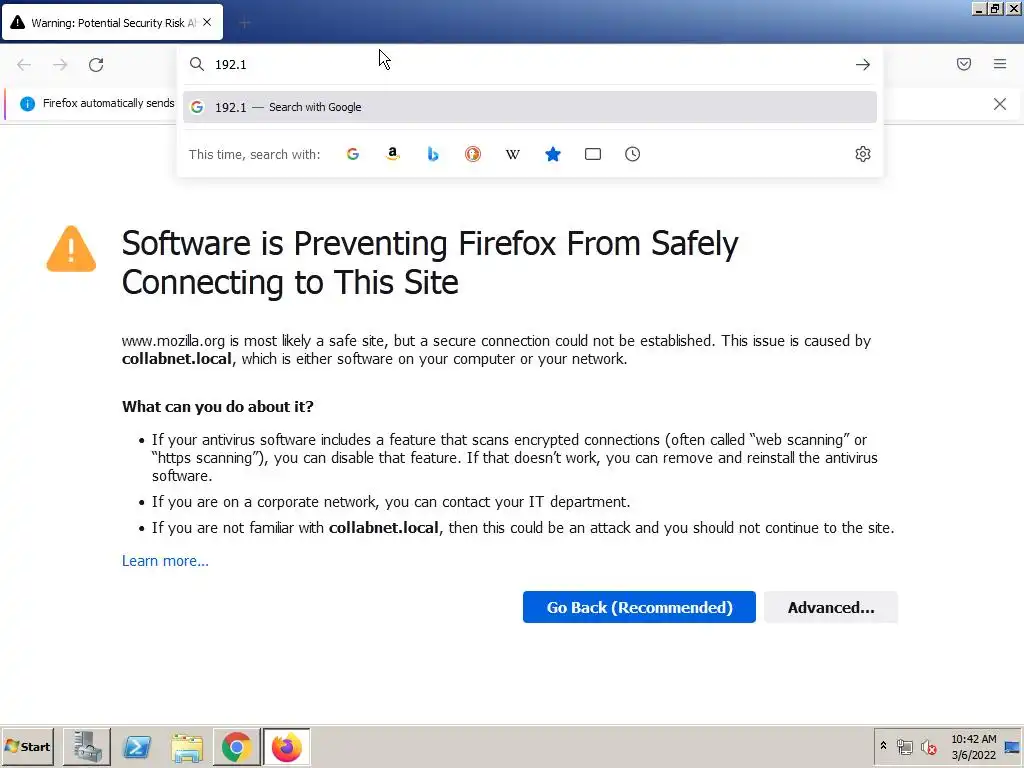Go forward using the right arrow
This screenshot has width=1024, height=768.
pyautogui.click(x=60, y=65)
